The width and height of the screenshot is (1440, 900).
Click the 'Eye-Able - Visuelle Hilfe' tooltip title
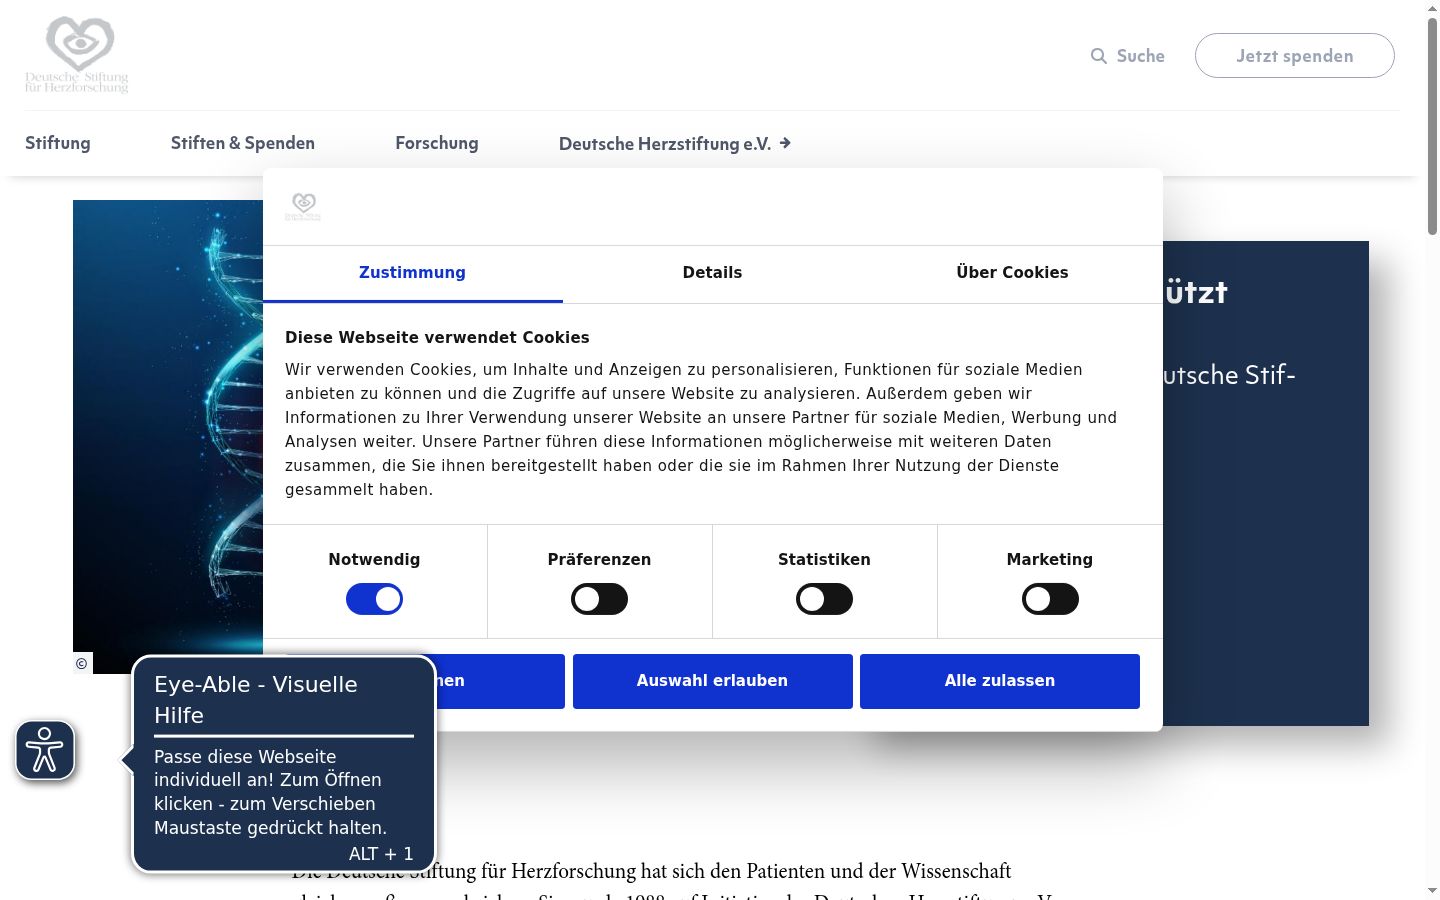[x=256, y=700]
